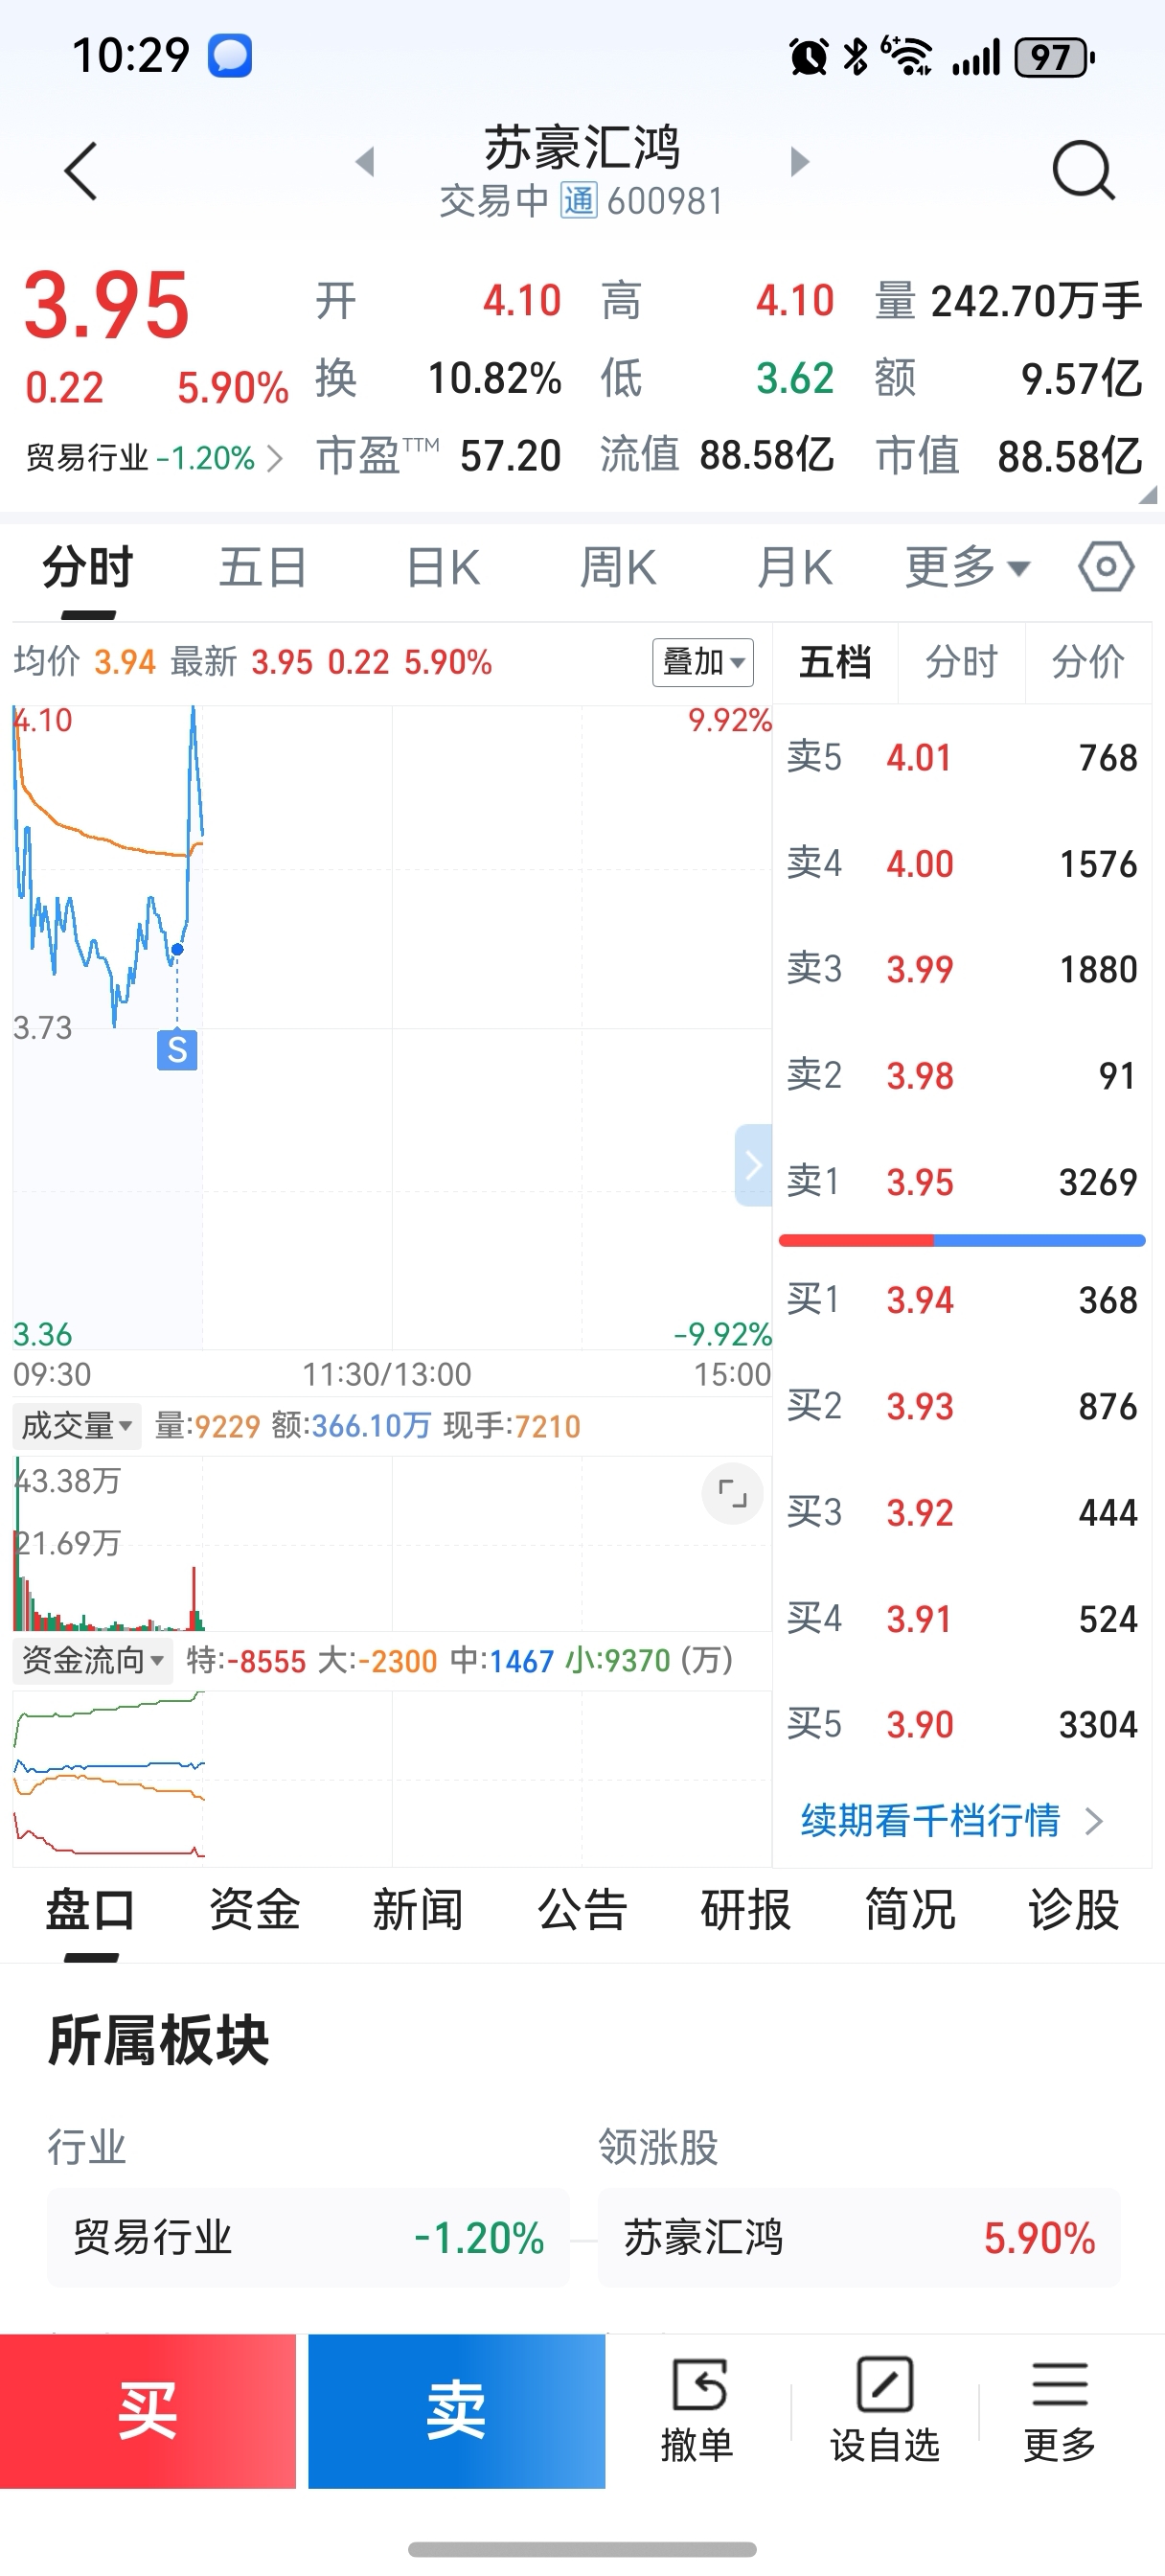The width and height of the screenshot is (1165, 2576).
Task: Tap the blue S signal marker on chart
Action: 177,1049
